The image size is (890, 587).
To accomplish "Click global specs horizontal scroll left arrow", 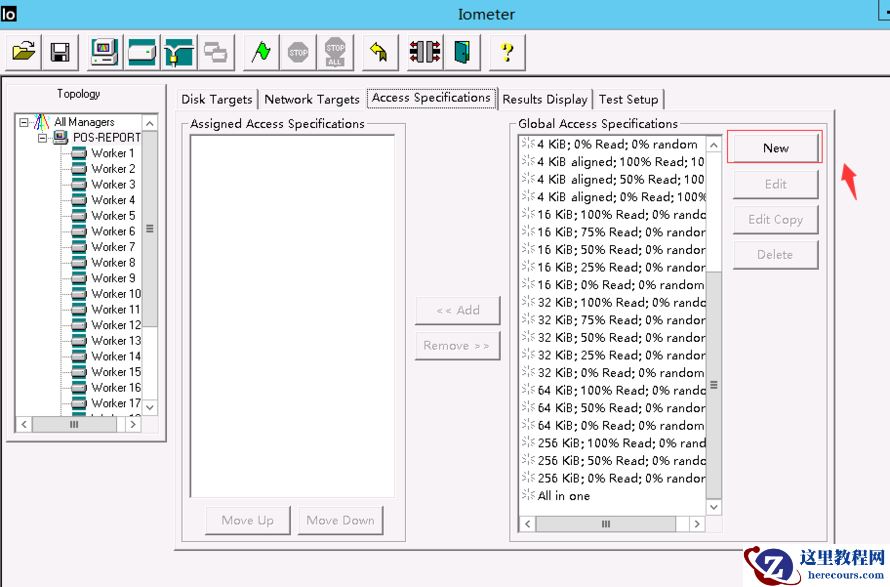I will [527, 524].
